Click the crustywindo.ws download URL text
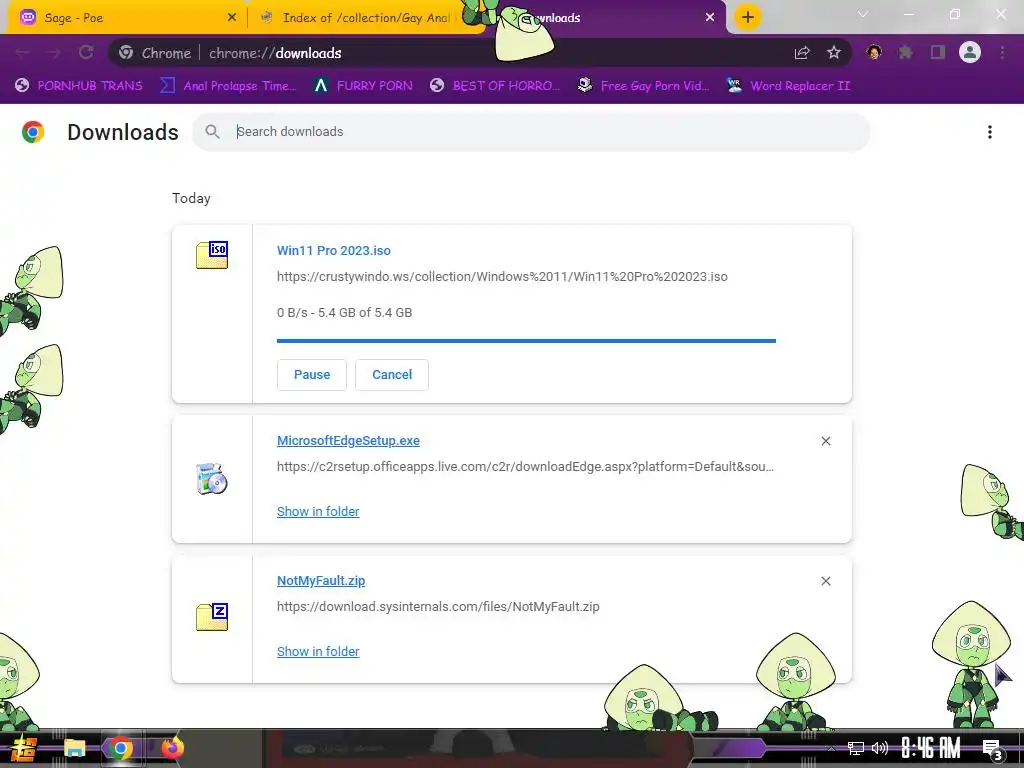 tap(502, 277)
